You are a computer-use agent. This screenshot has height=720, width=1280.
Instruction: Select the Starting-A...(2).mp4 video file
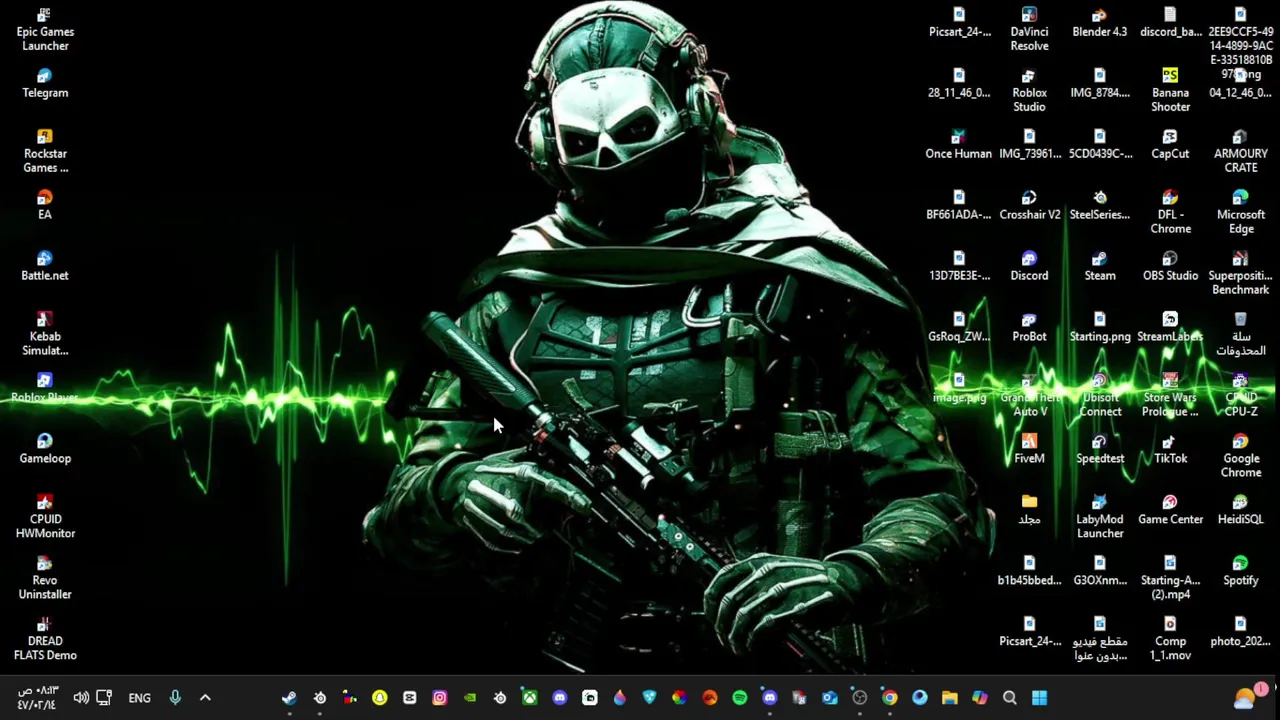click(x=1170, y=578)
